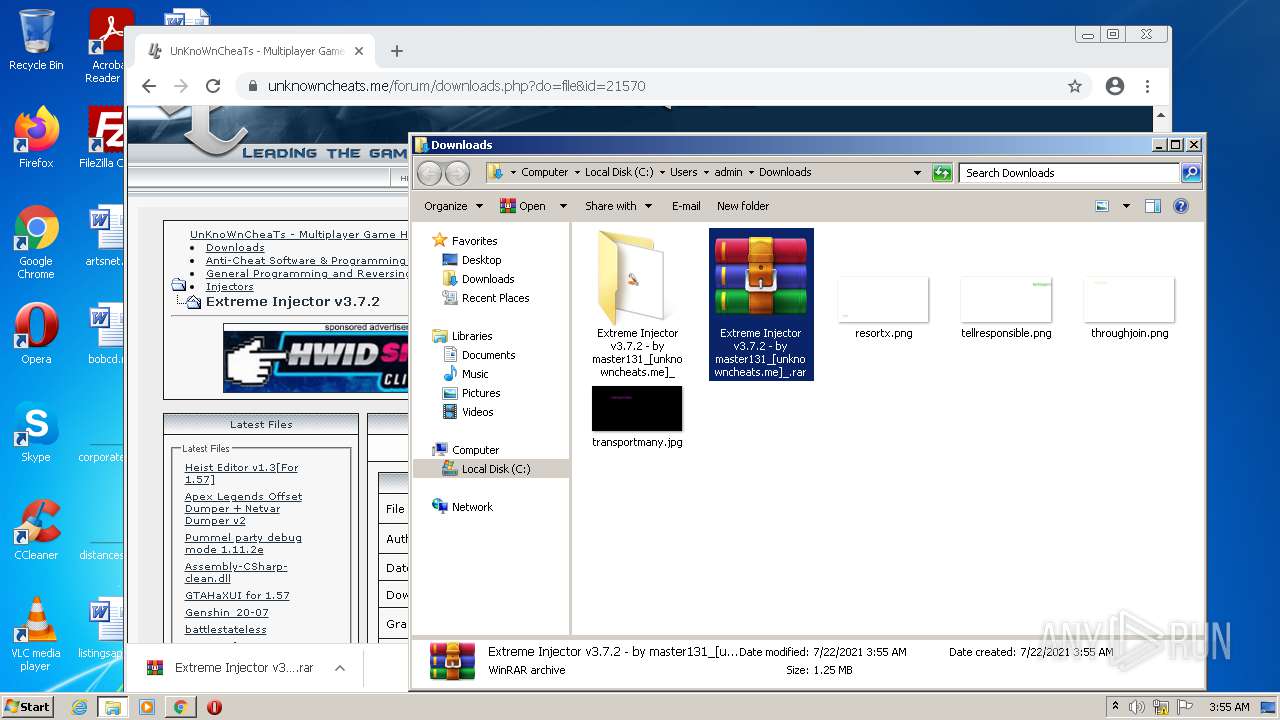Show hidden system tray icons arrow
Screen dimensions: 1280x720
pos(1114,707)
